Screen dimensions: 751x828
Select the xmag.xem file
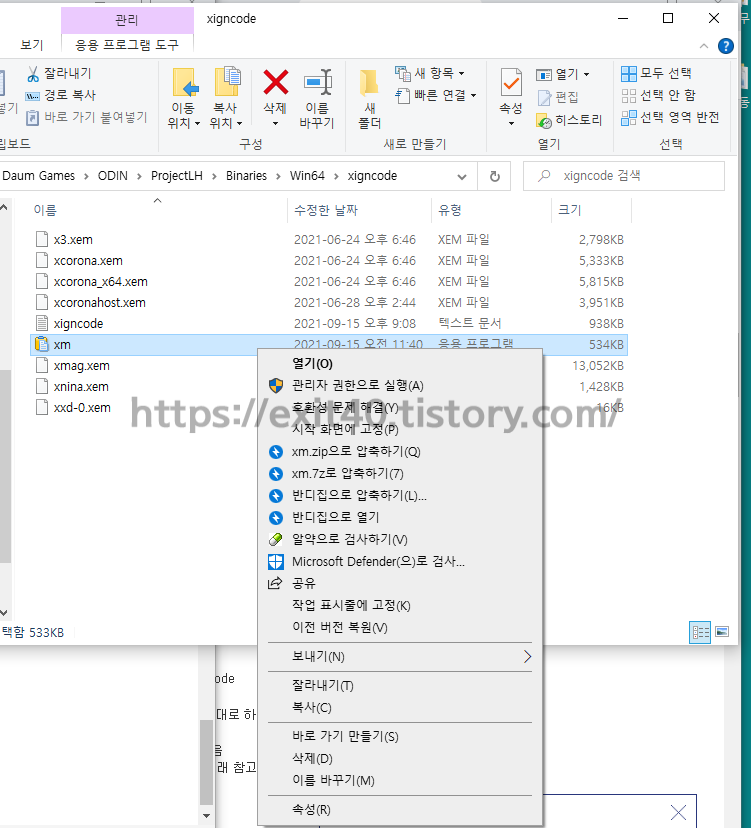(81, 365)
